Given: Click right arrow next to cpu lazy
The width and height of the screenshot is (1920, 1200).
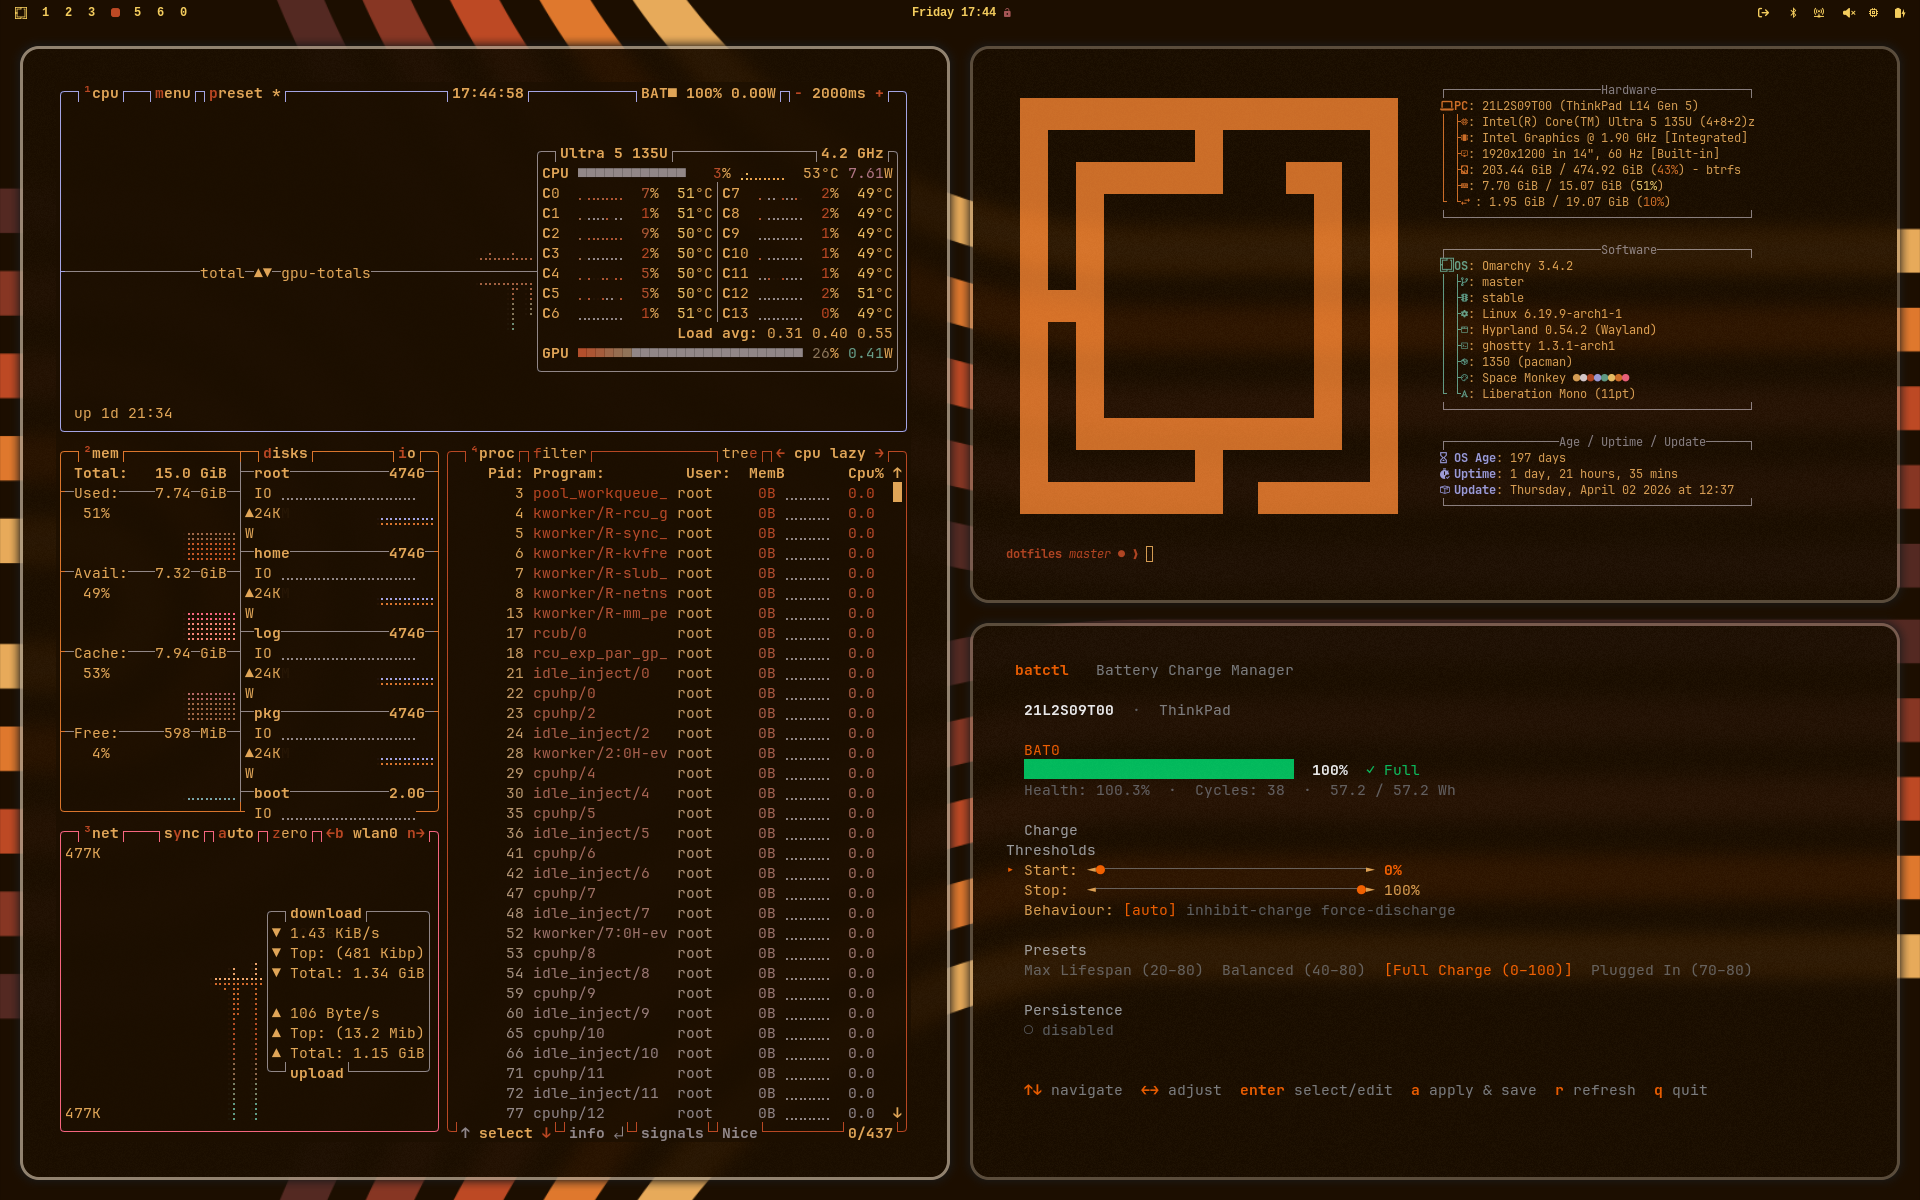Looking at the screenshot, I should tap(879, 453).
